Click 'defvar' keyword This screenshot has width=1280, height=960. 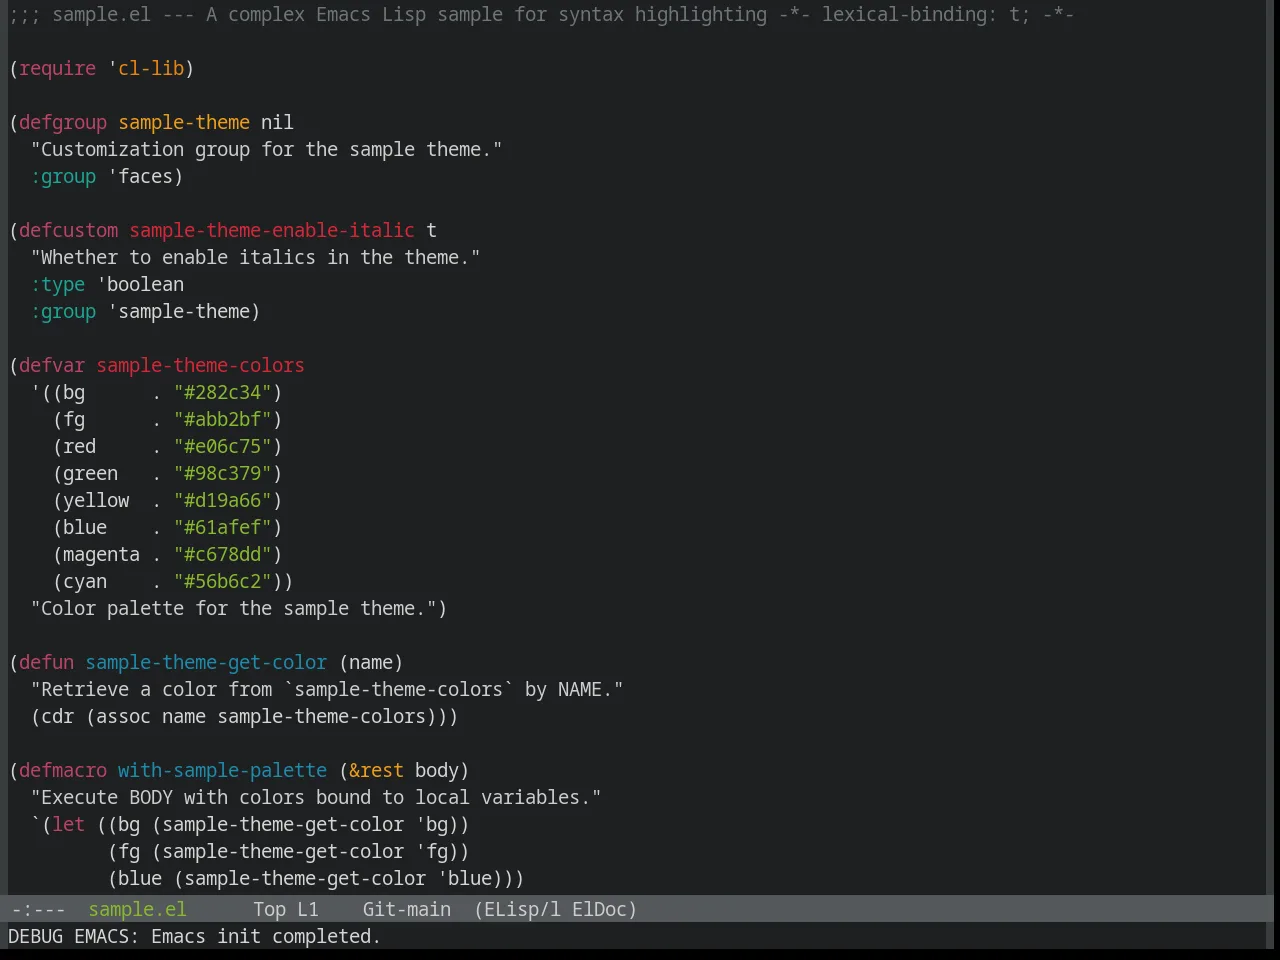[x=52, y=365]
